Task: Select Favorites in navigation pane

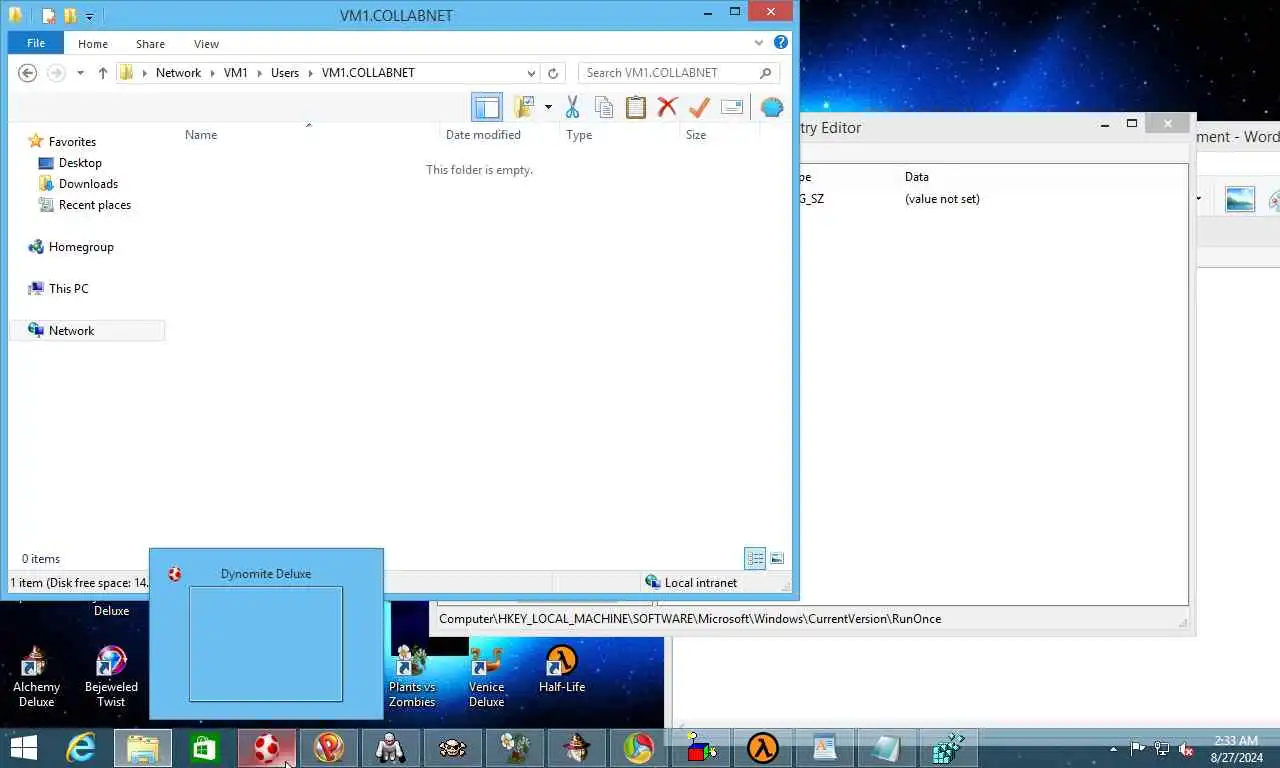Action: (x=72, y=141)
